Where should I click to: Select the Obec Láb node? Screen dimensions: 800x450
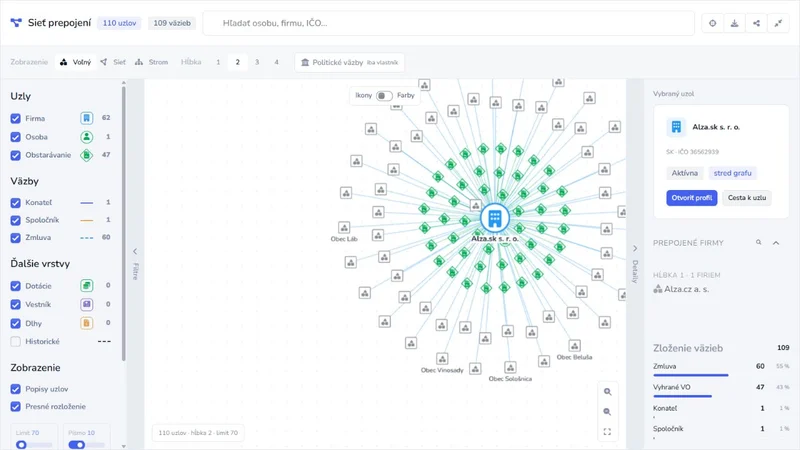pyautogui.click(x=344, y=227)
